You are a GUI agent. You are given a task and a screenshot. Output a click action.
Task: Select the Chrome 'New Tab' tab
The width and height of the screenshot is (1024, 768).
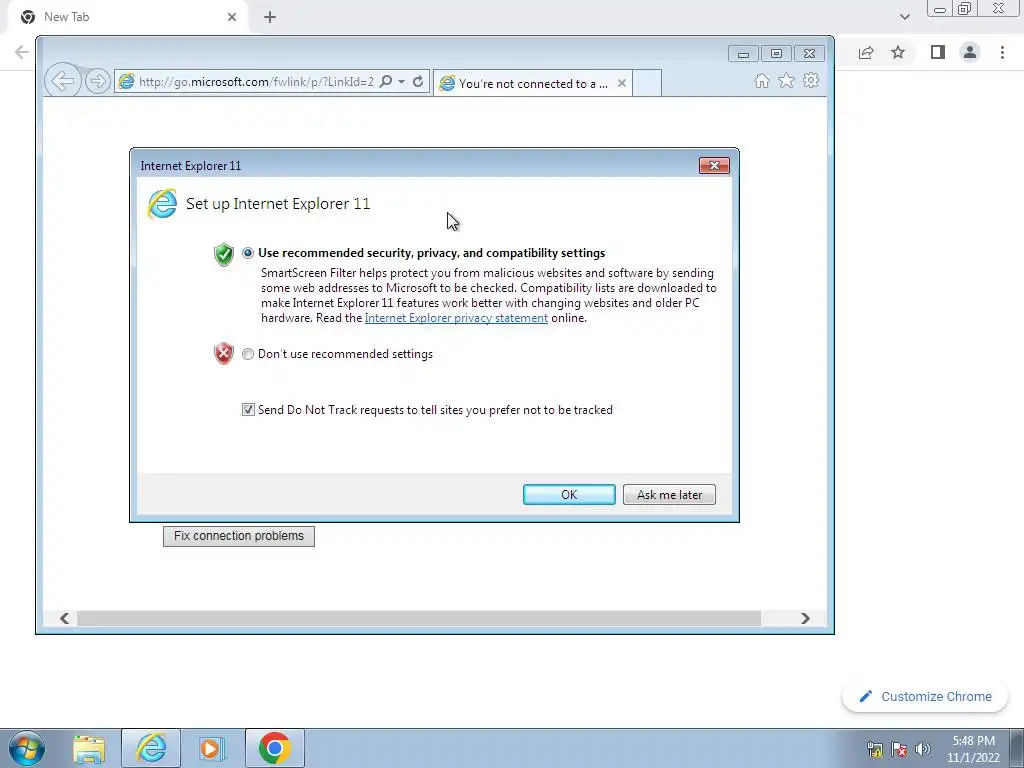[128, 17]
